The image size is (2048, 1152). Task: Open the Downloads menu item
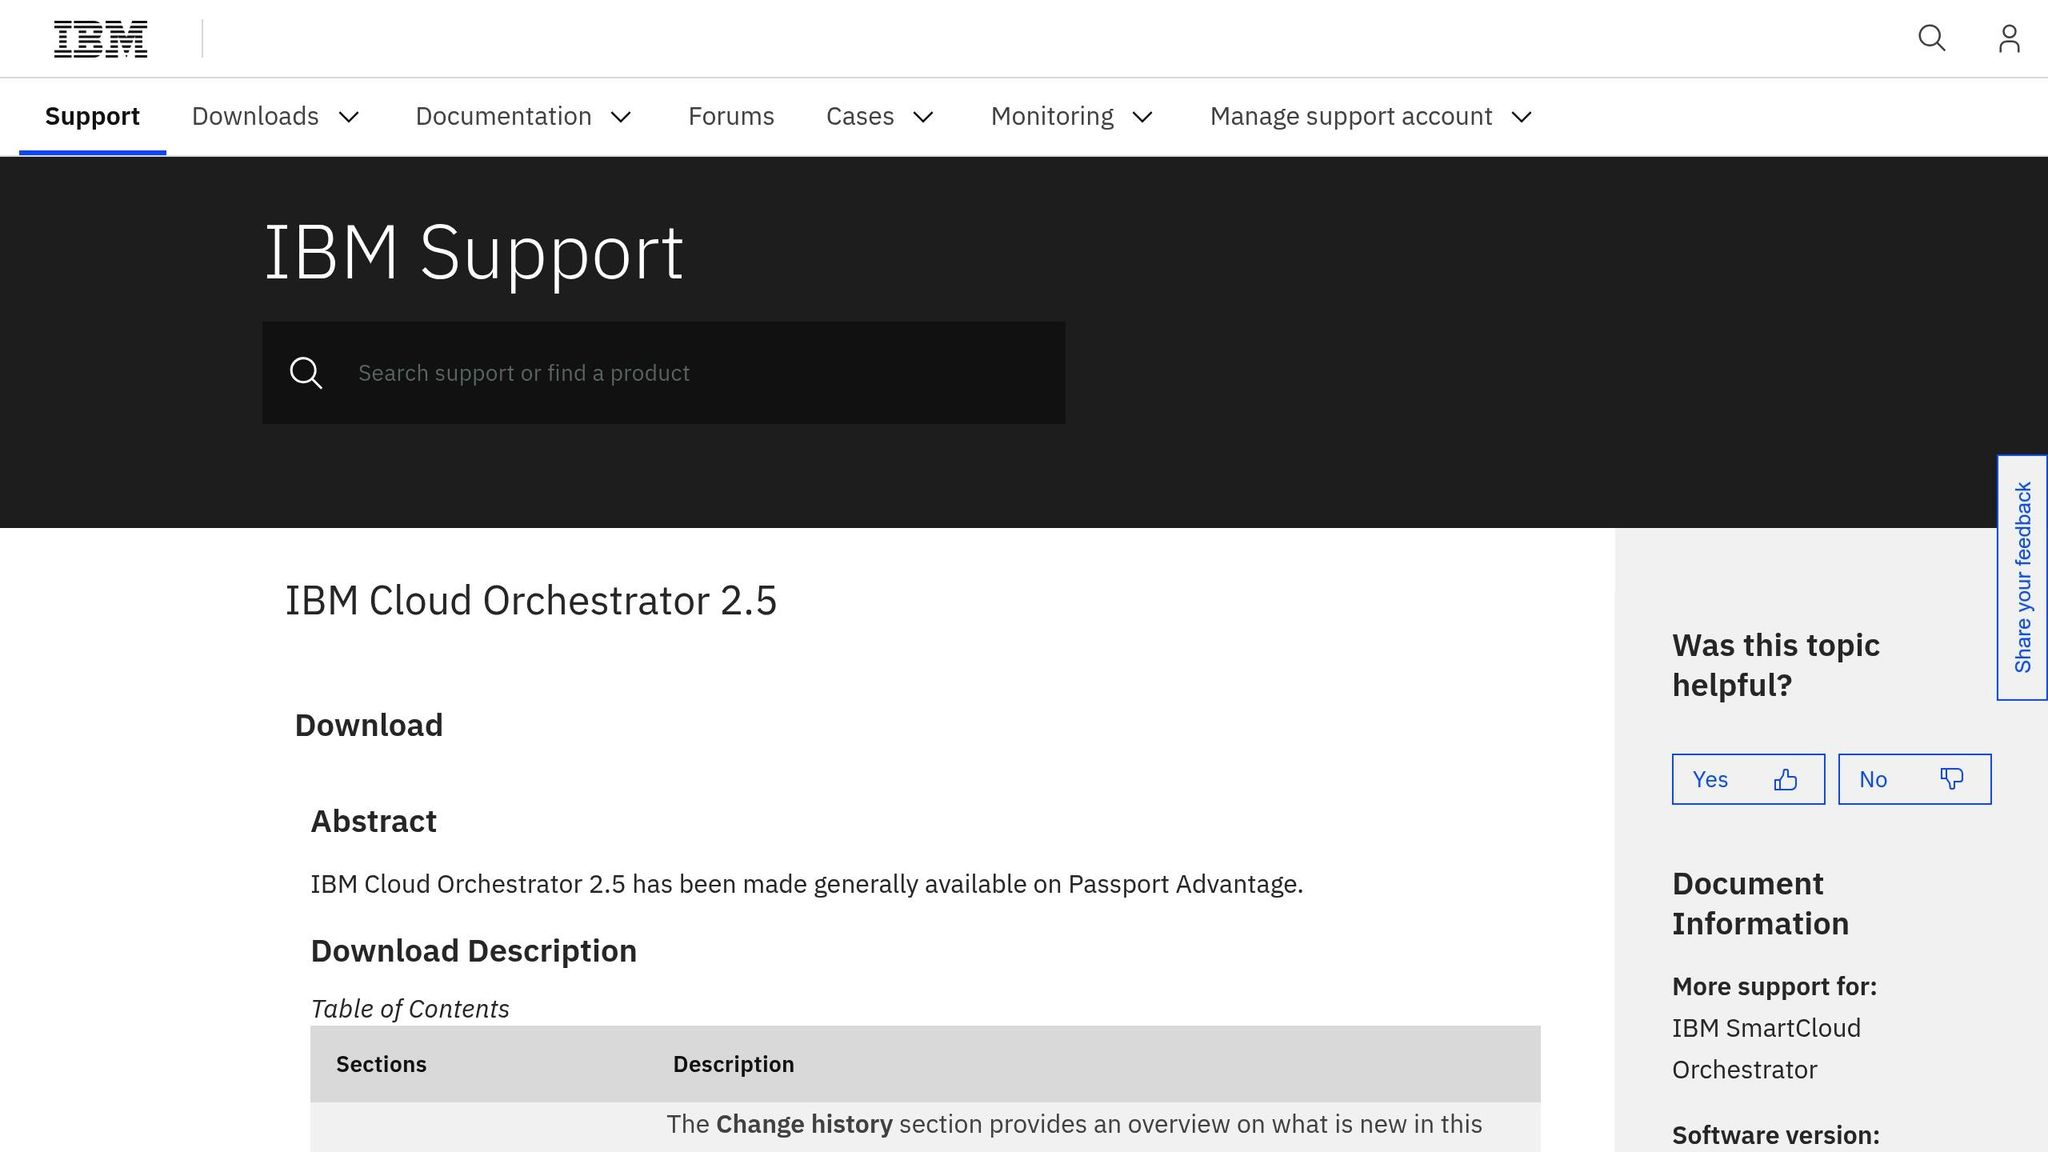(255, 117)
